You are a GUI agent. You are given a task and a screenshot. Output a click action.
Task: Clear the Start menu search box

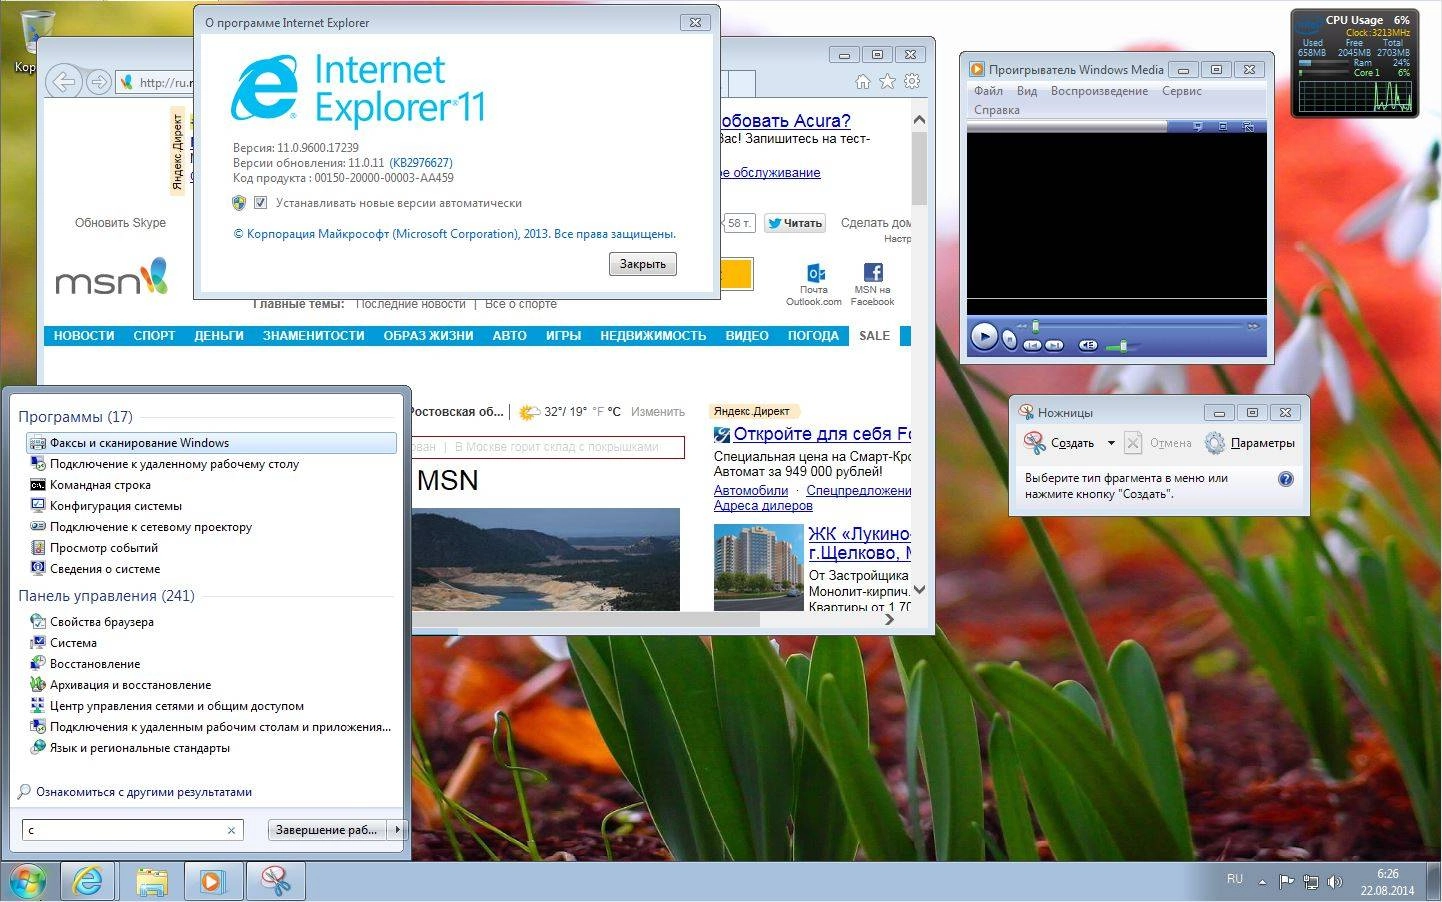coord(231,830)
